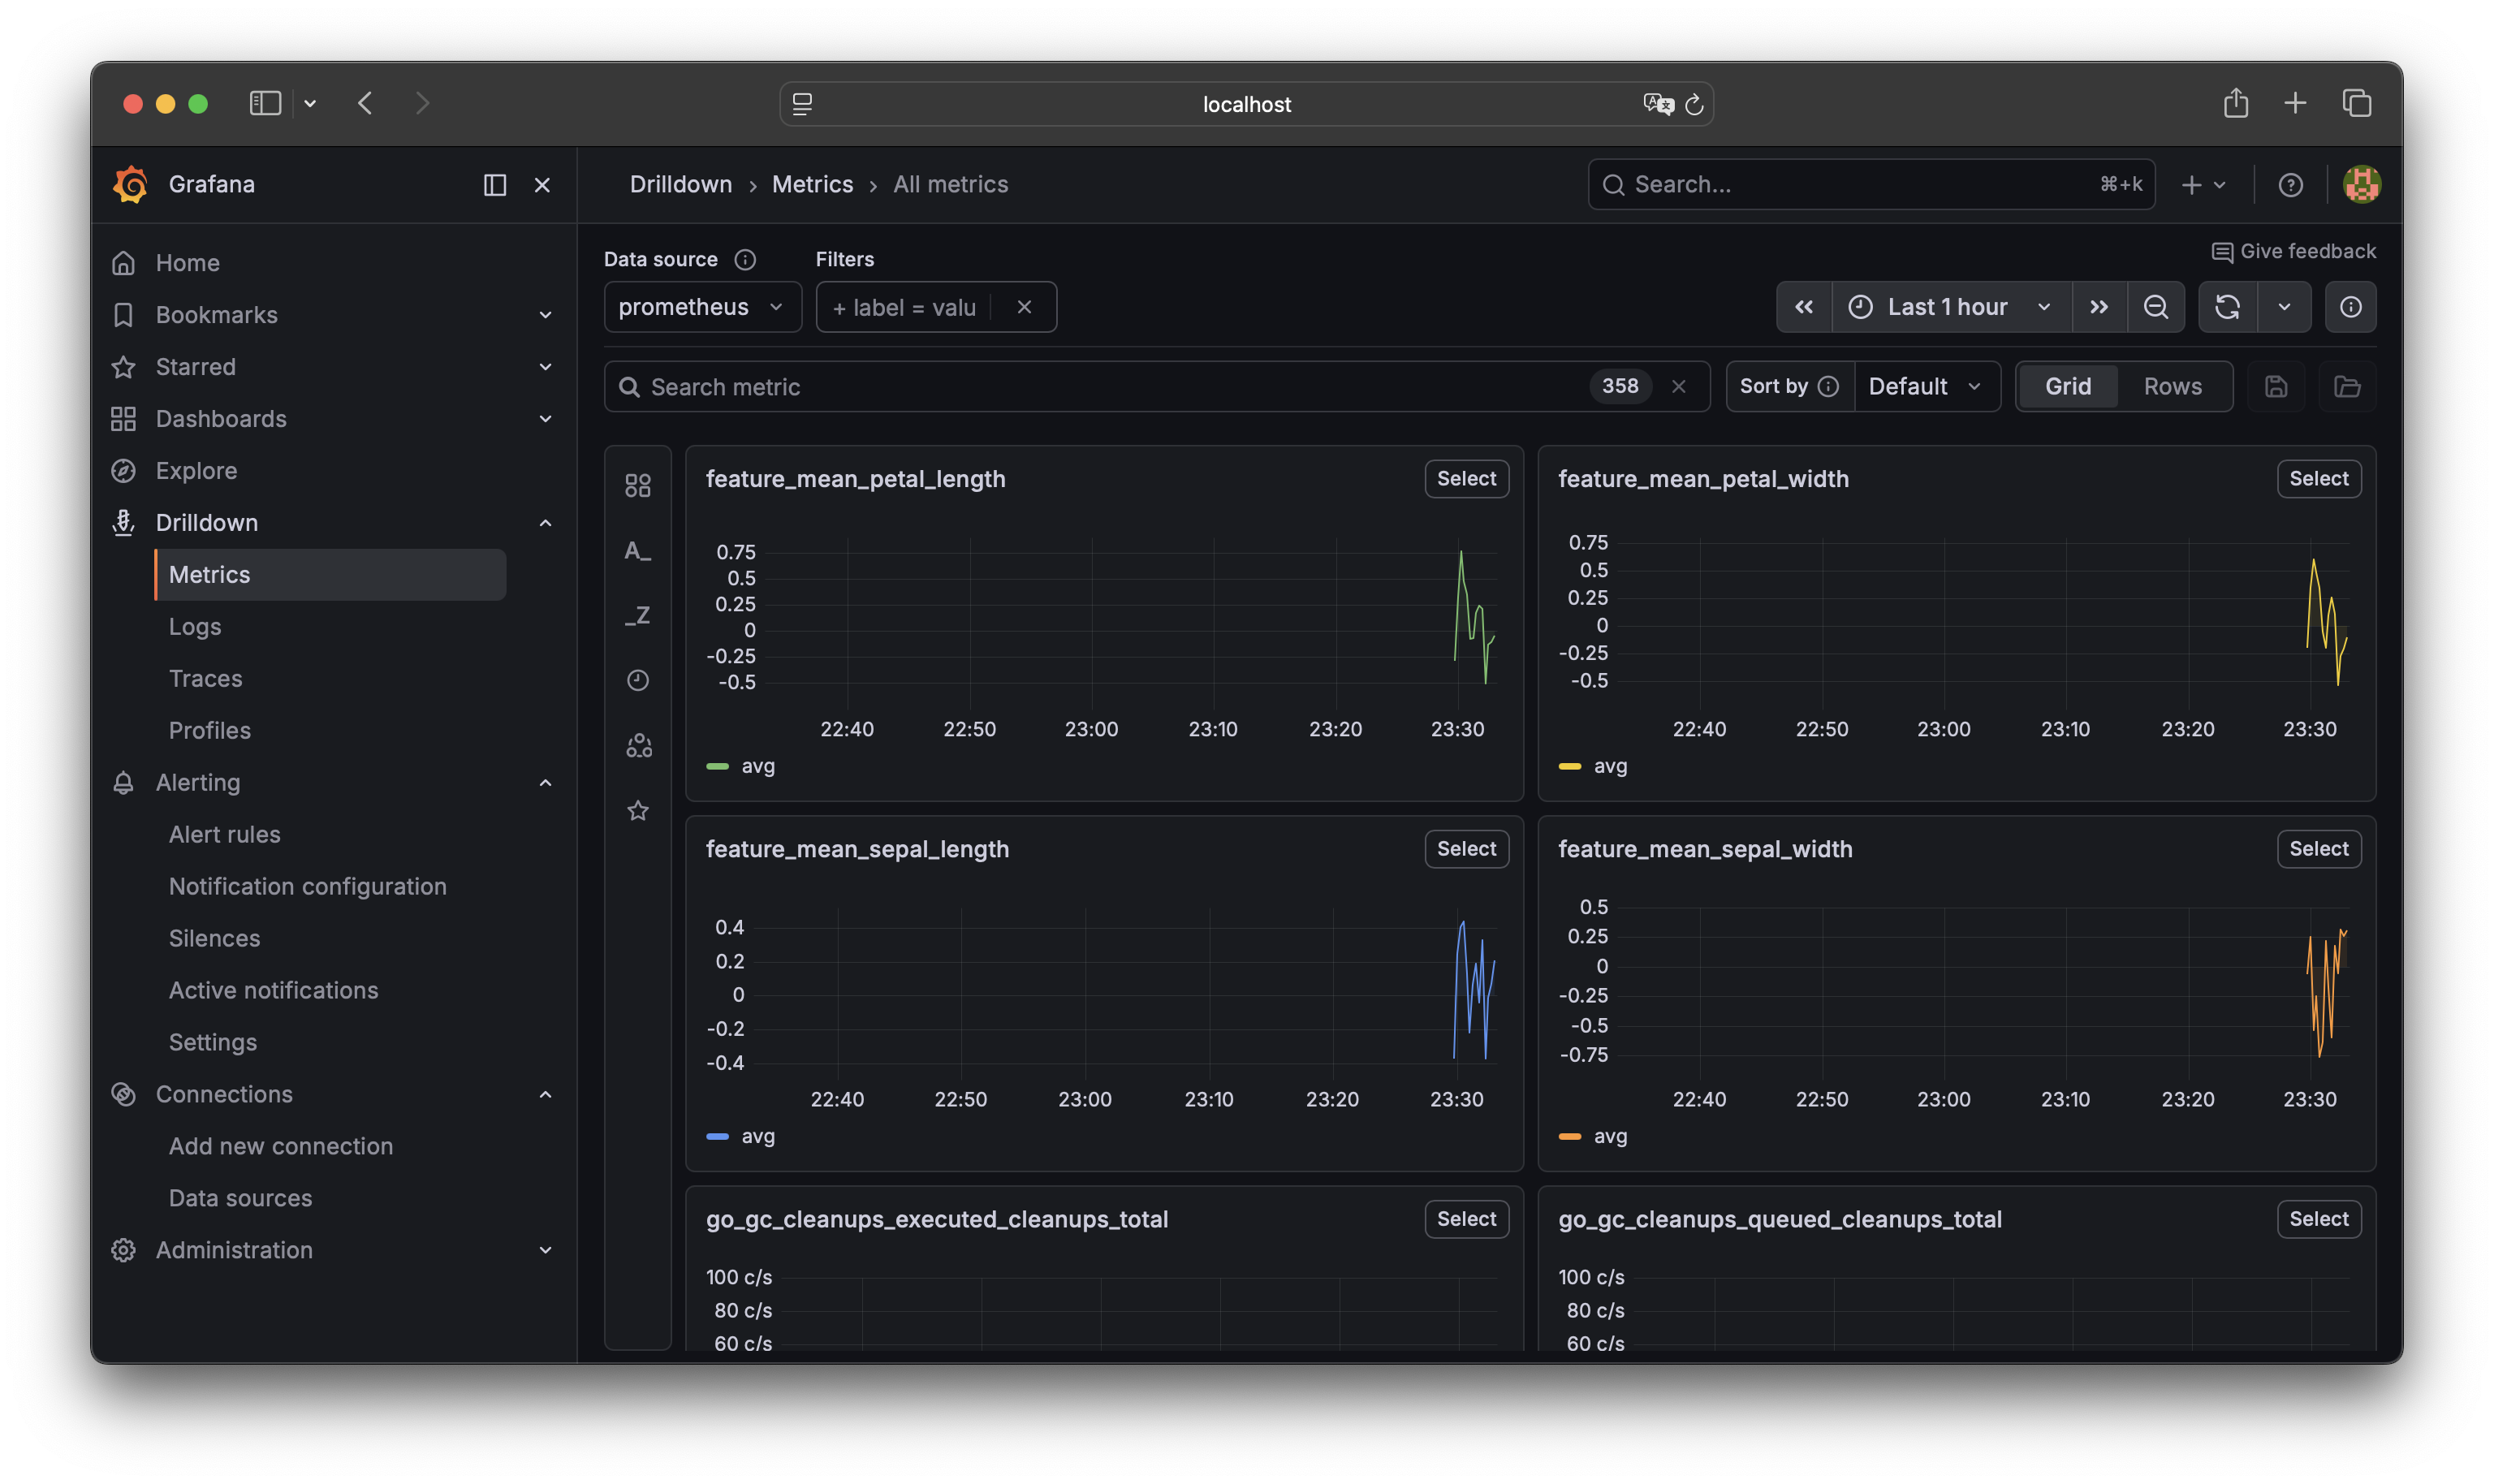
Task: Open the Last 1 hour time picker
Action: [x=1950, y=307]
